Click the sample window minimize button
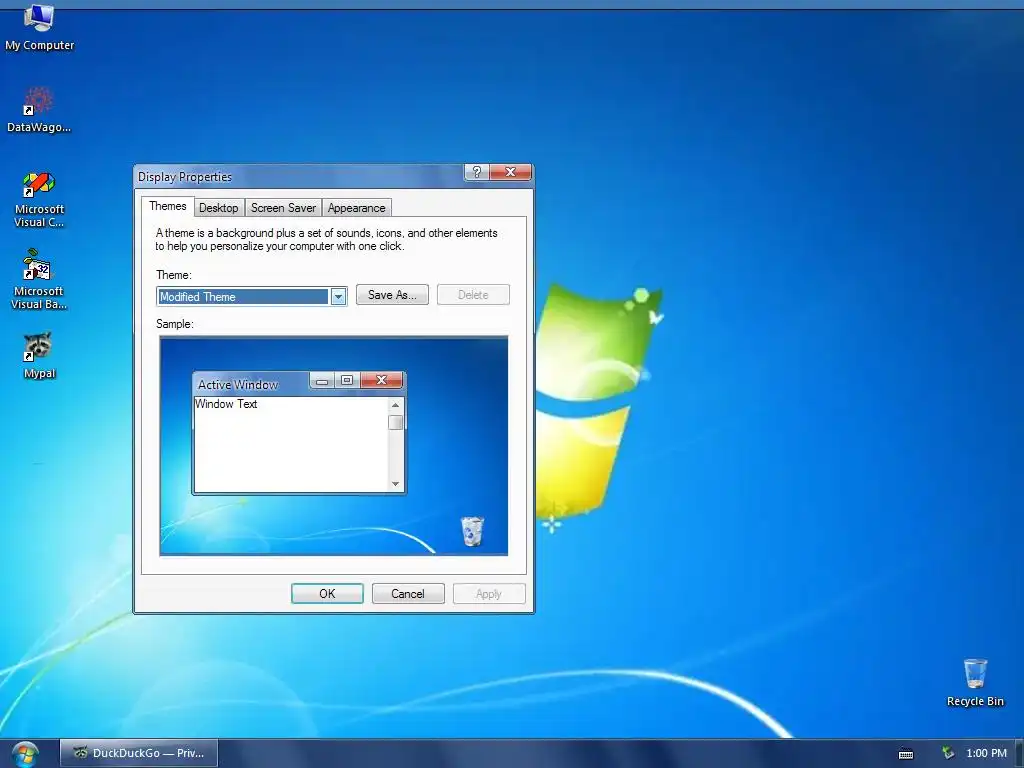 click(322, 381)
